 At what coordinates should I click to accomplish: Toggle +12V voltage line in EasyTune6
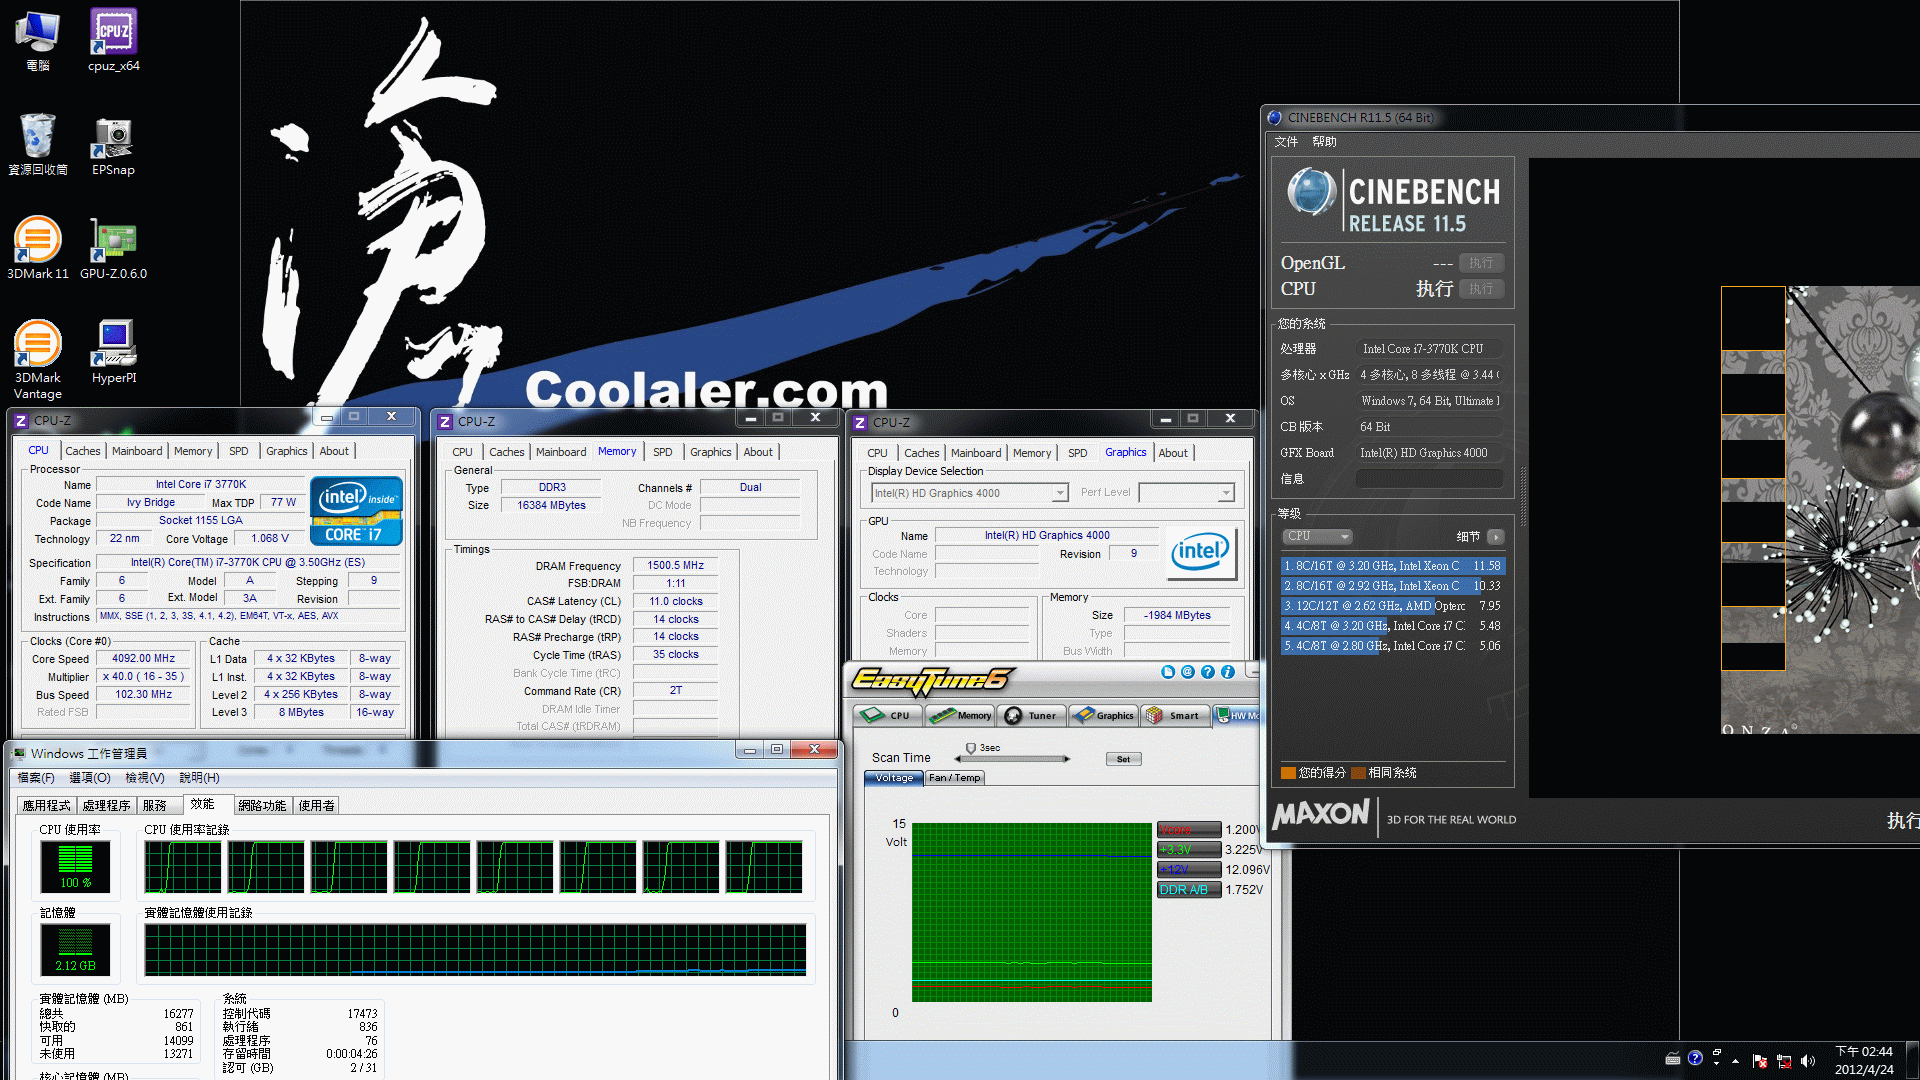pos(1189,870)
